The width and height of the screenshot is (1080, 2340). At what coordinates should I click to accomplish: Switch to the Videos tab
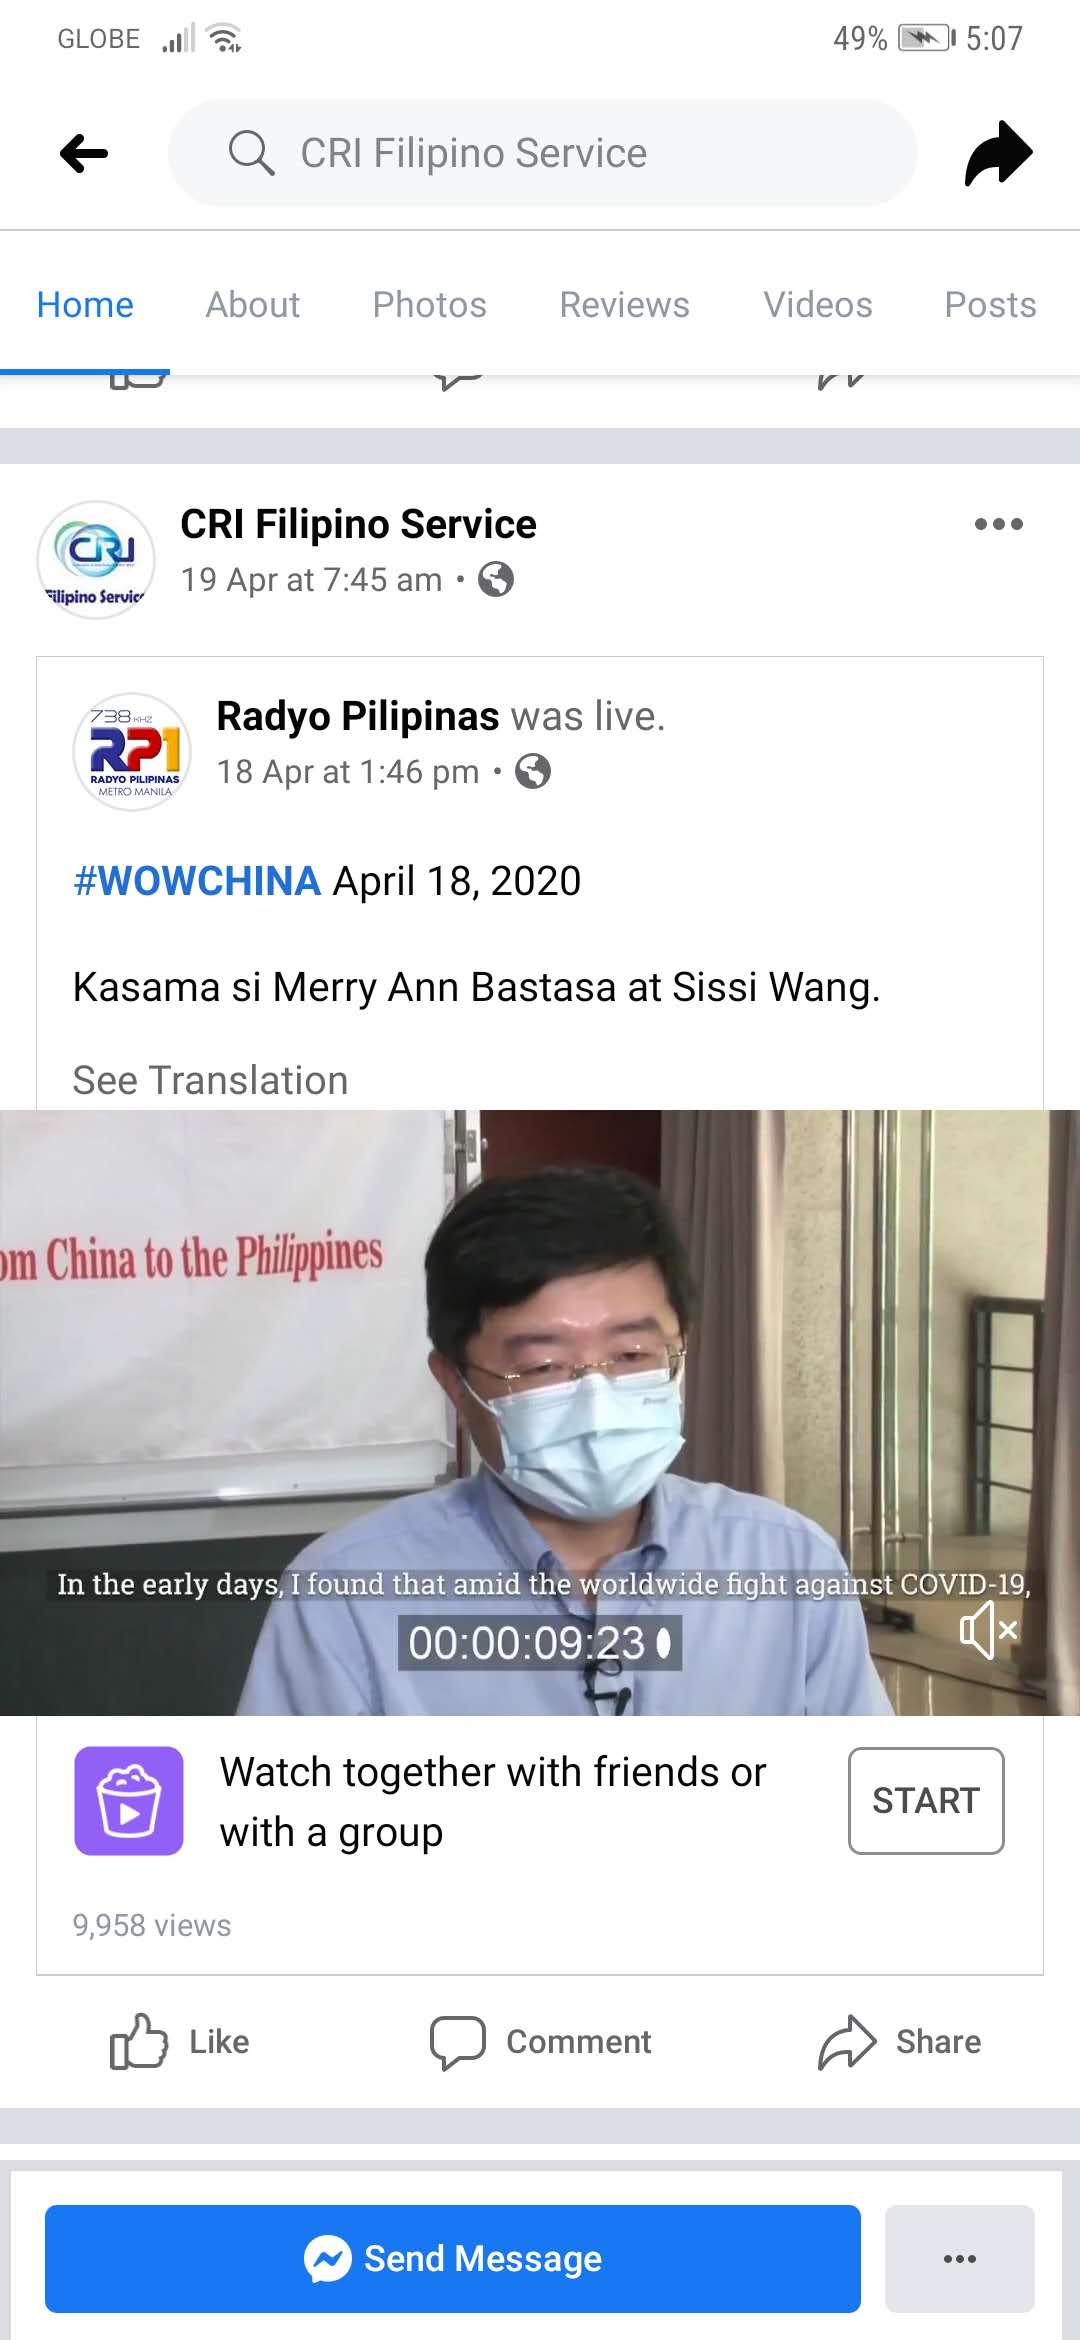[818, 305]
